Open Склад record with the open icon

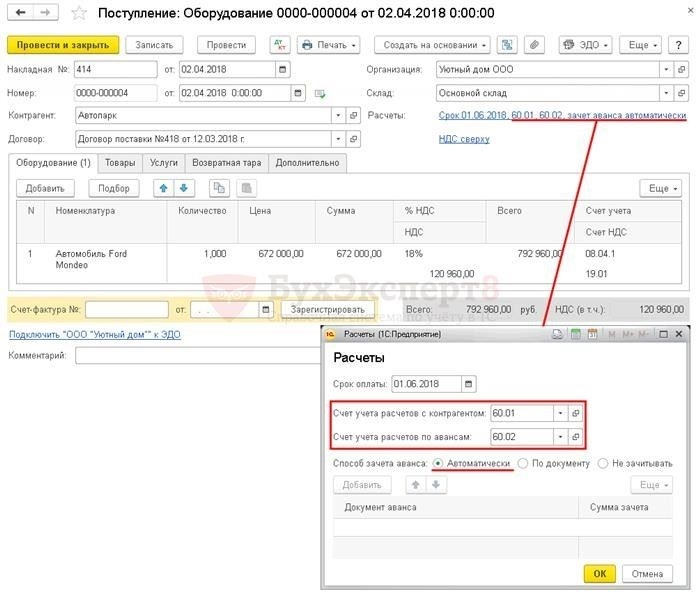pyautogui.click(x=681, y=93)
